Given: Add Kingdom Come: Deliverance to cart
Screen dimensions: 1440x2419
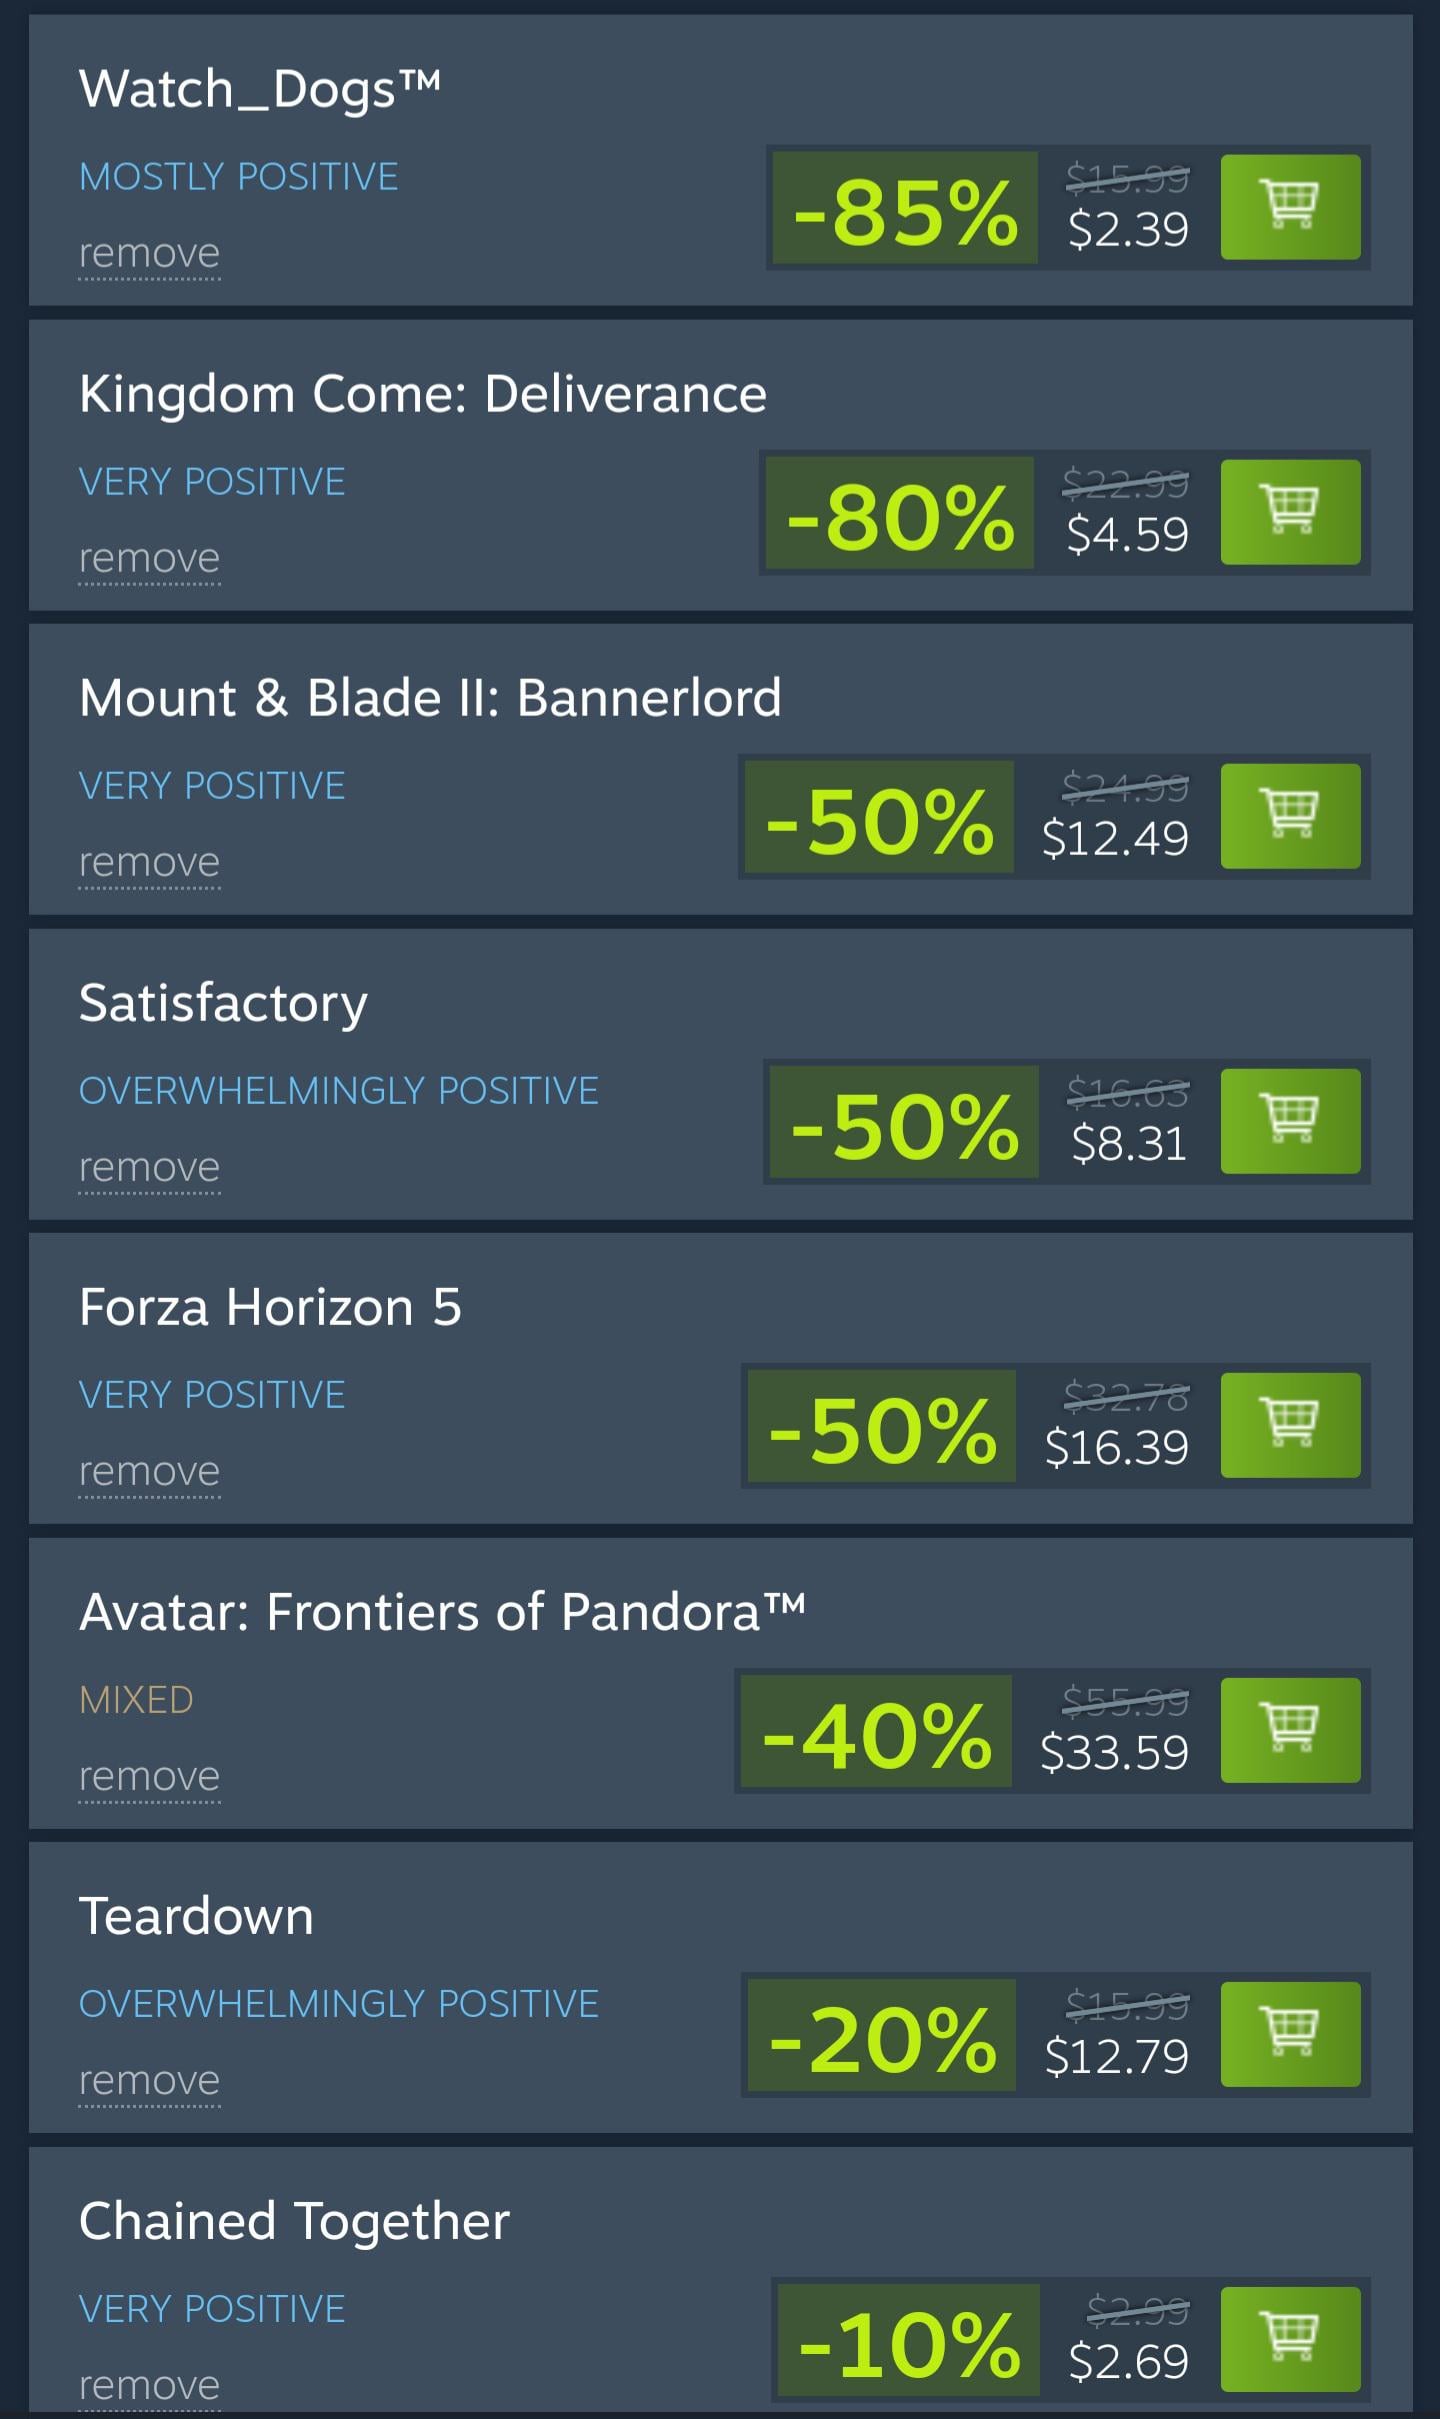Looking at the screenshot, I should tap(1290, 512).
